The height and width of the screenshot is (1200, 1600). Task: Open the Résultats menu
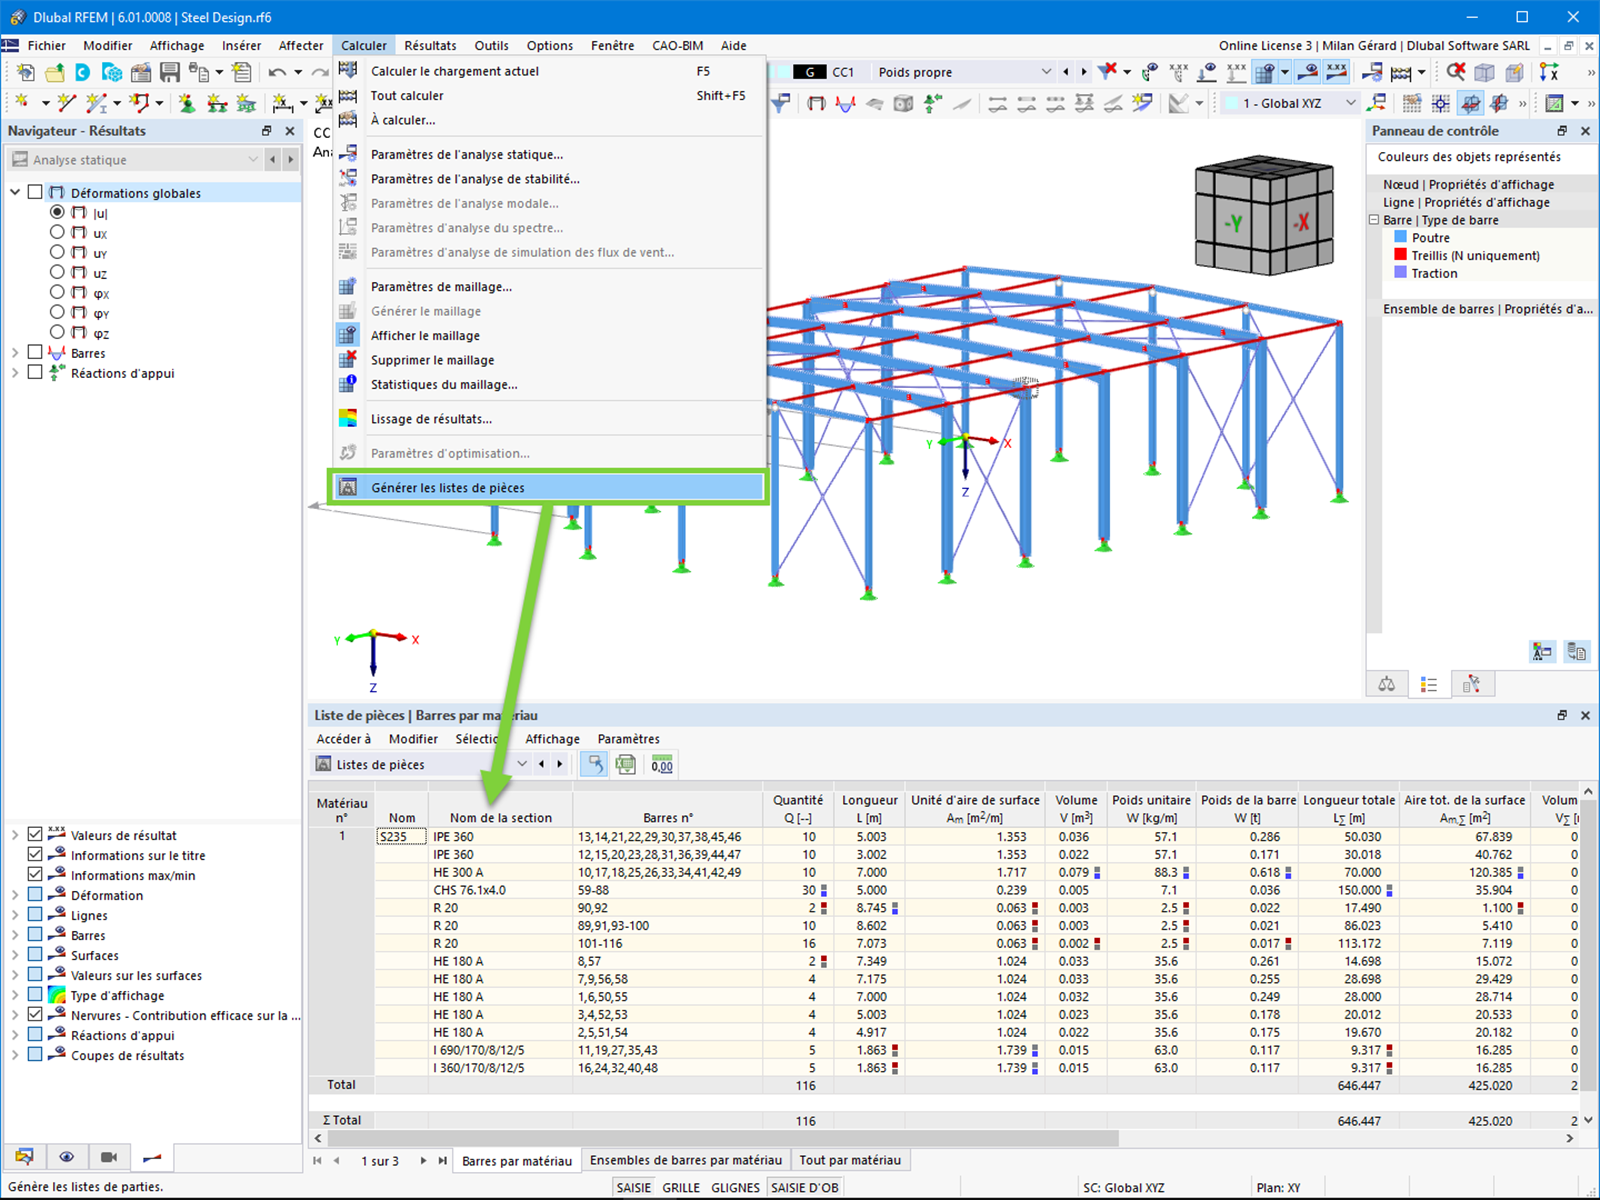pos(430,46)
